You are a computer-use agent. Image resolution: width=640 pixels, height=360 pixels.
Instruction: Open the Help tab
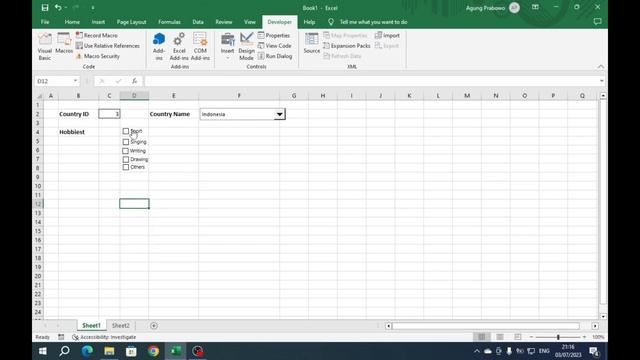pos(309,22)
